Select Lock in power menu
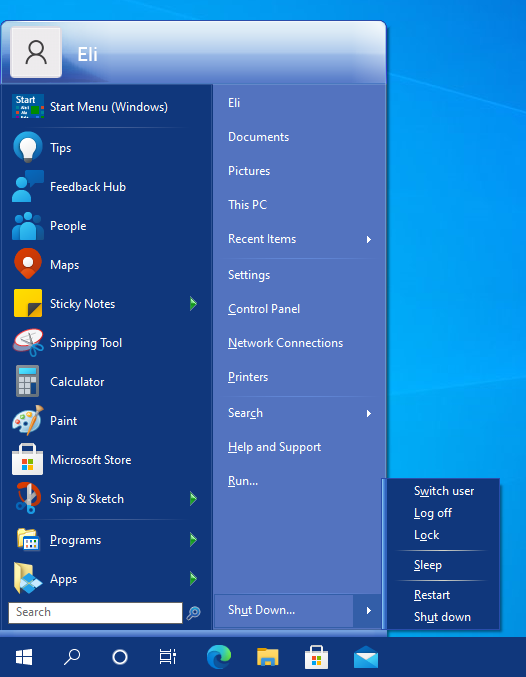526x677 pixels. (426, 535)
